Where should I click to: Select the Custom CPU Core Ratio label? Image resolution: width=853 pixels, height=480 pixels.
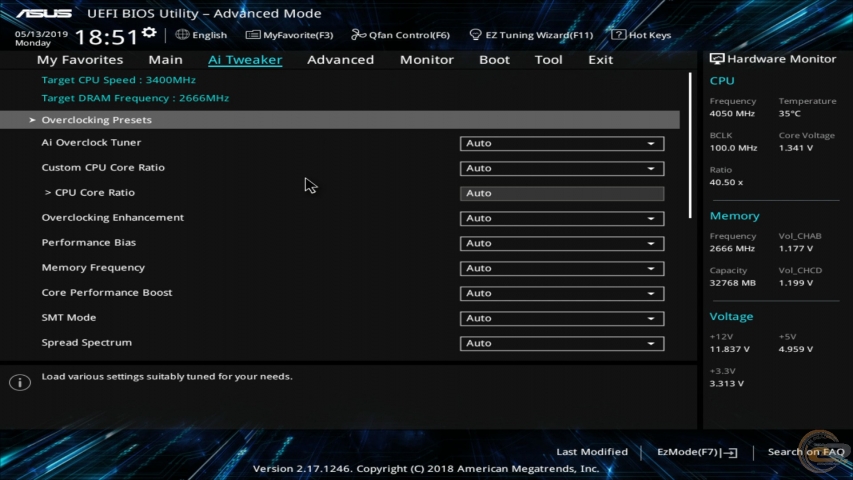click(x=103, y=168)
